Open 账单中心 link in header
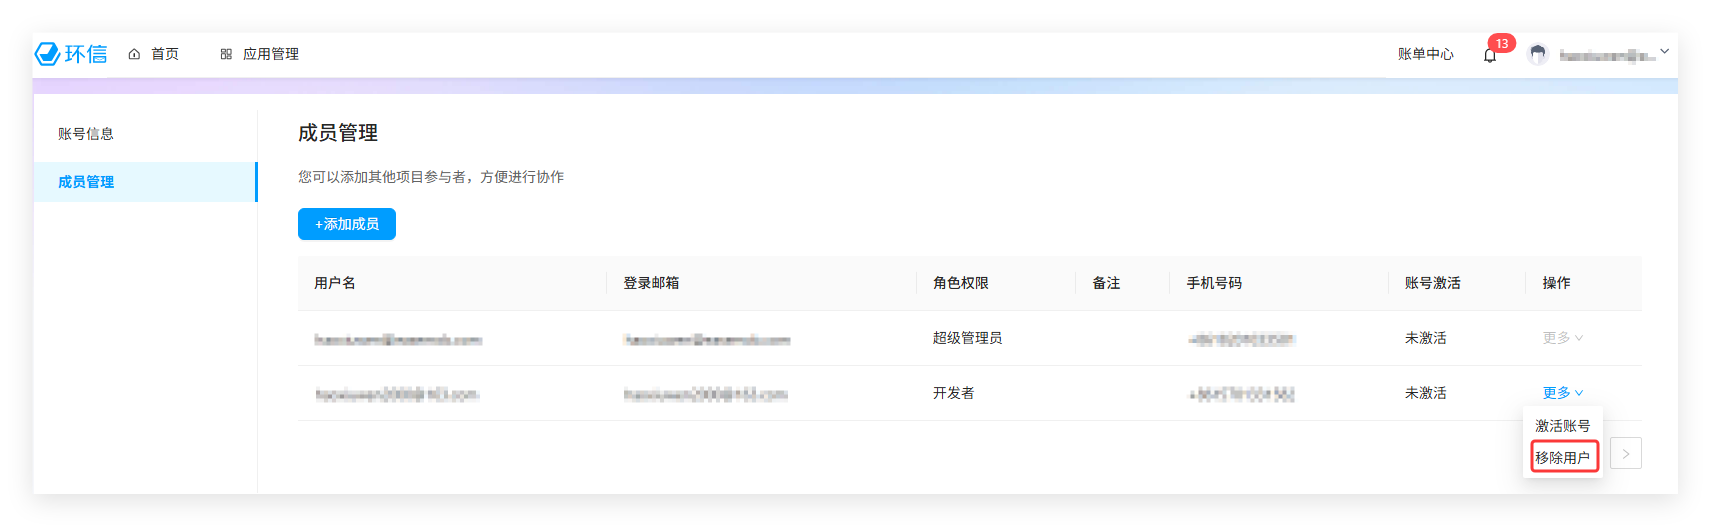The height and width of the screenshot is (526, 1710). pos(1425,54)
